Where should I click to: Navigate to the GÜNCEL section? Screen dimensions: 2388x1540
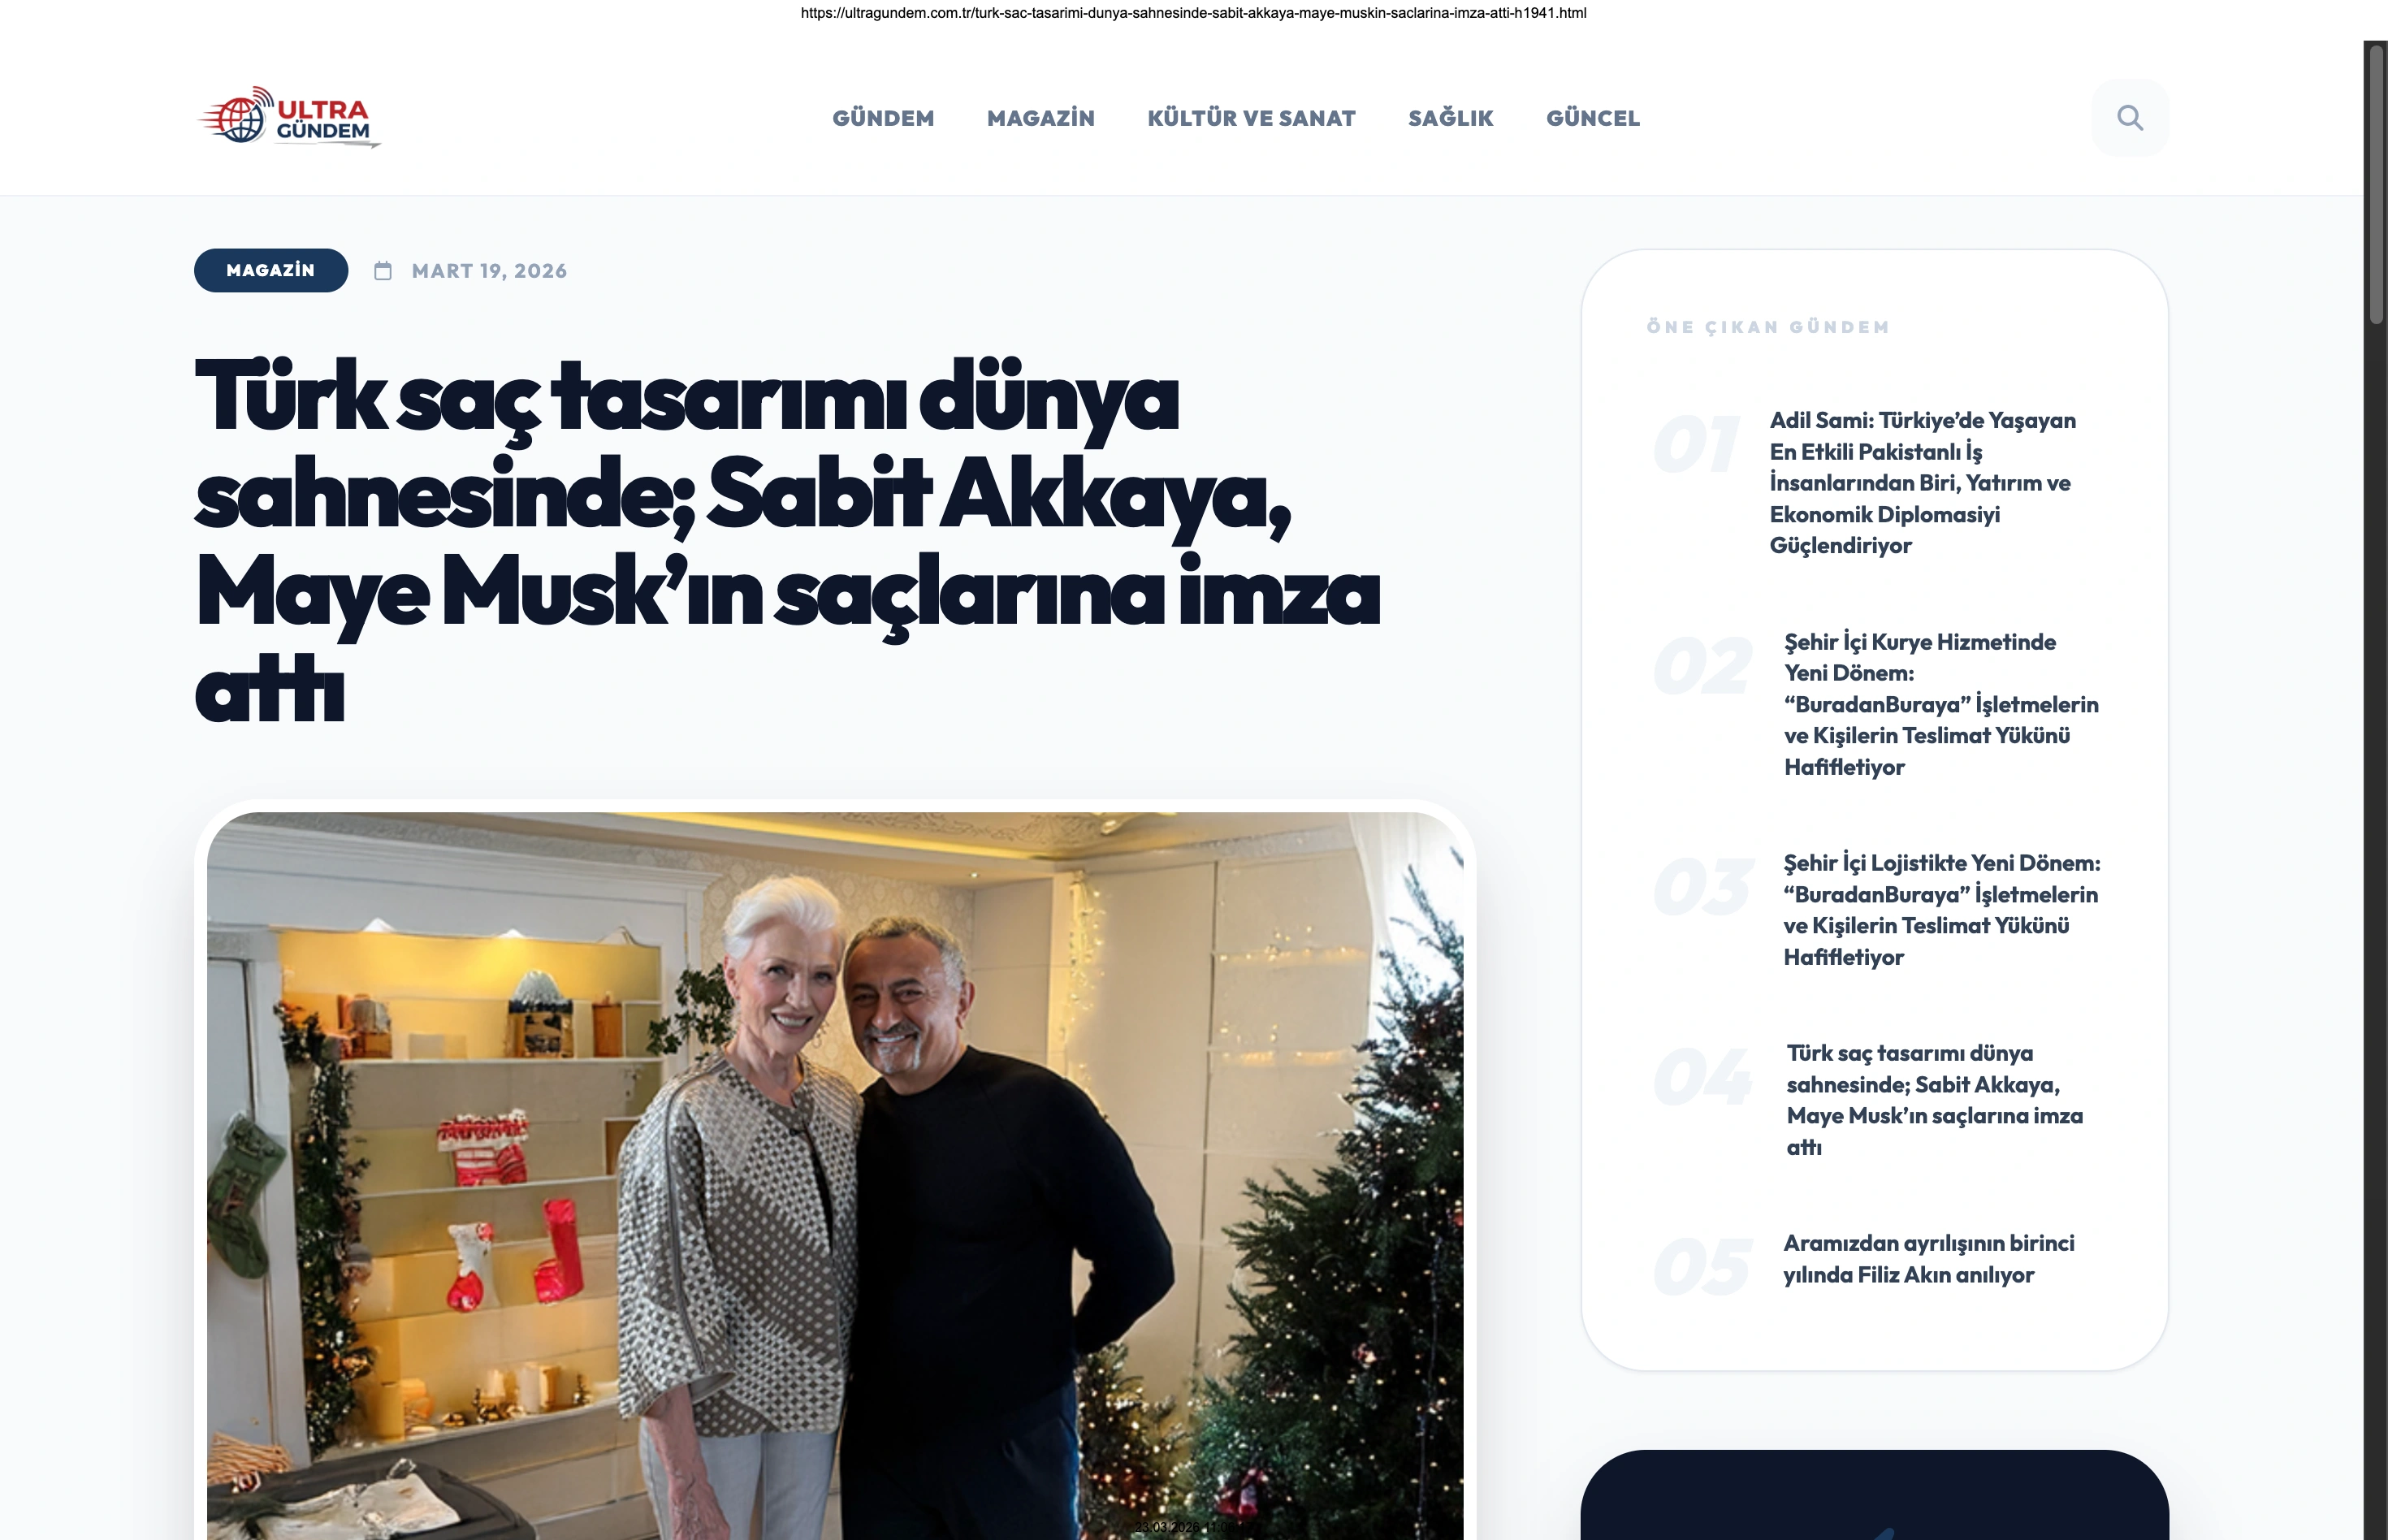(x=1593, y=118)
